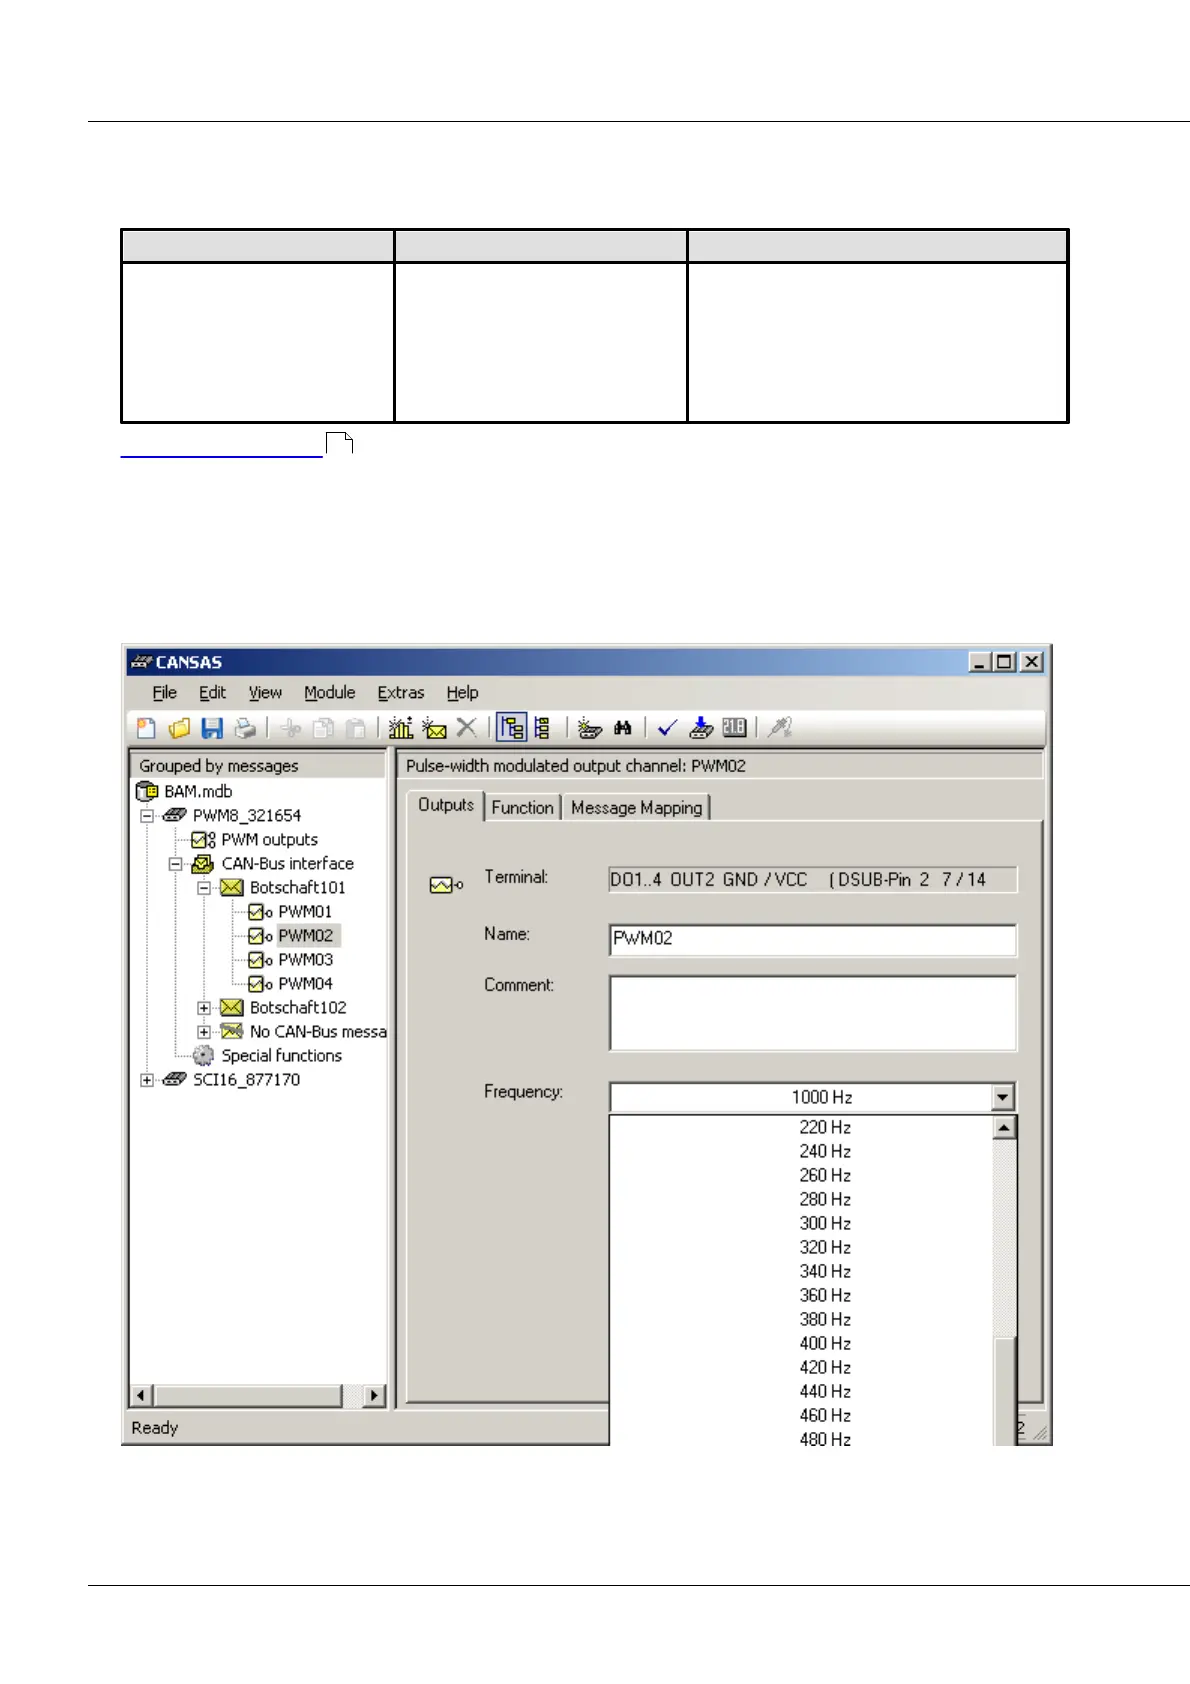This screenshot has height=1684, width=1190.
Task: Click the Paste clipboard toolbar icon
Action: click(x=355, y=728)
